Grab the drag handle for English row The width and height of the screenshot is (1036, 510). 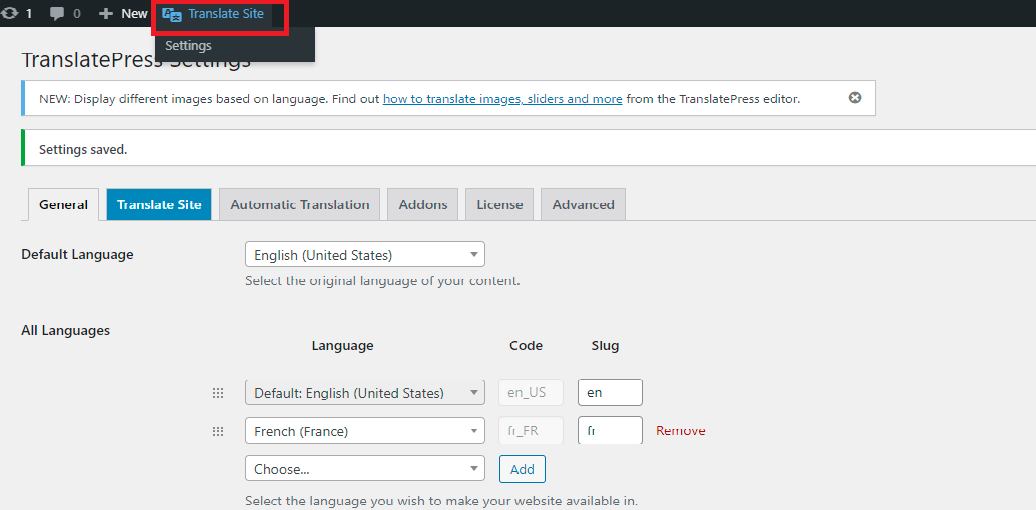click(x=218, y=393)
